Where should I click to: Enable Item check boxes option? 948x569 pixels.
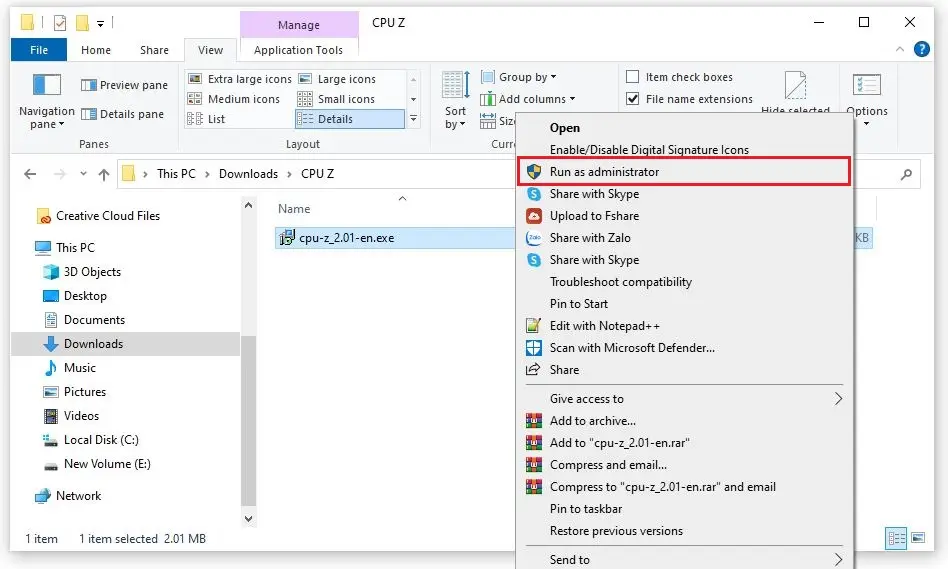pos(633,77)
